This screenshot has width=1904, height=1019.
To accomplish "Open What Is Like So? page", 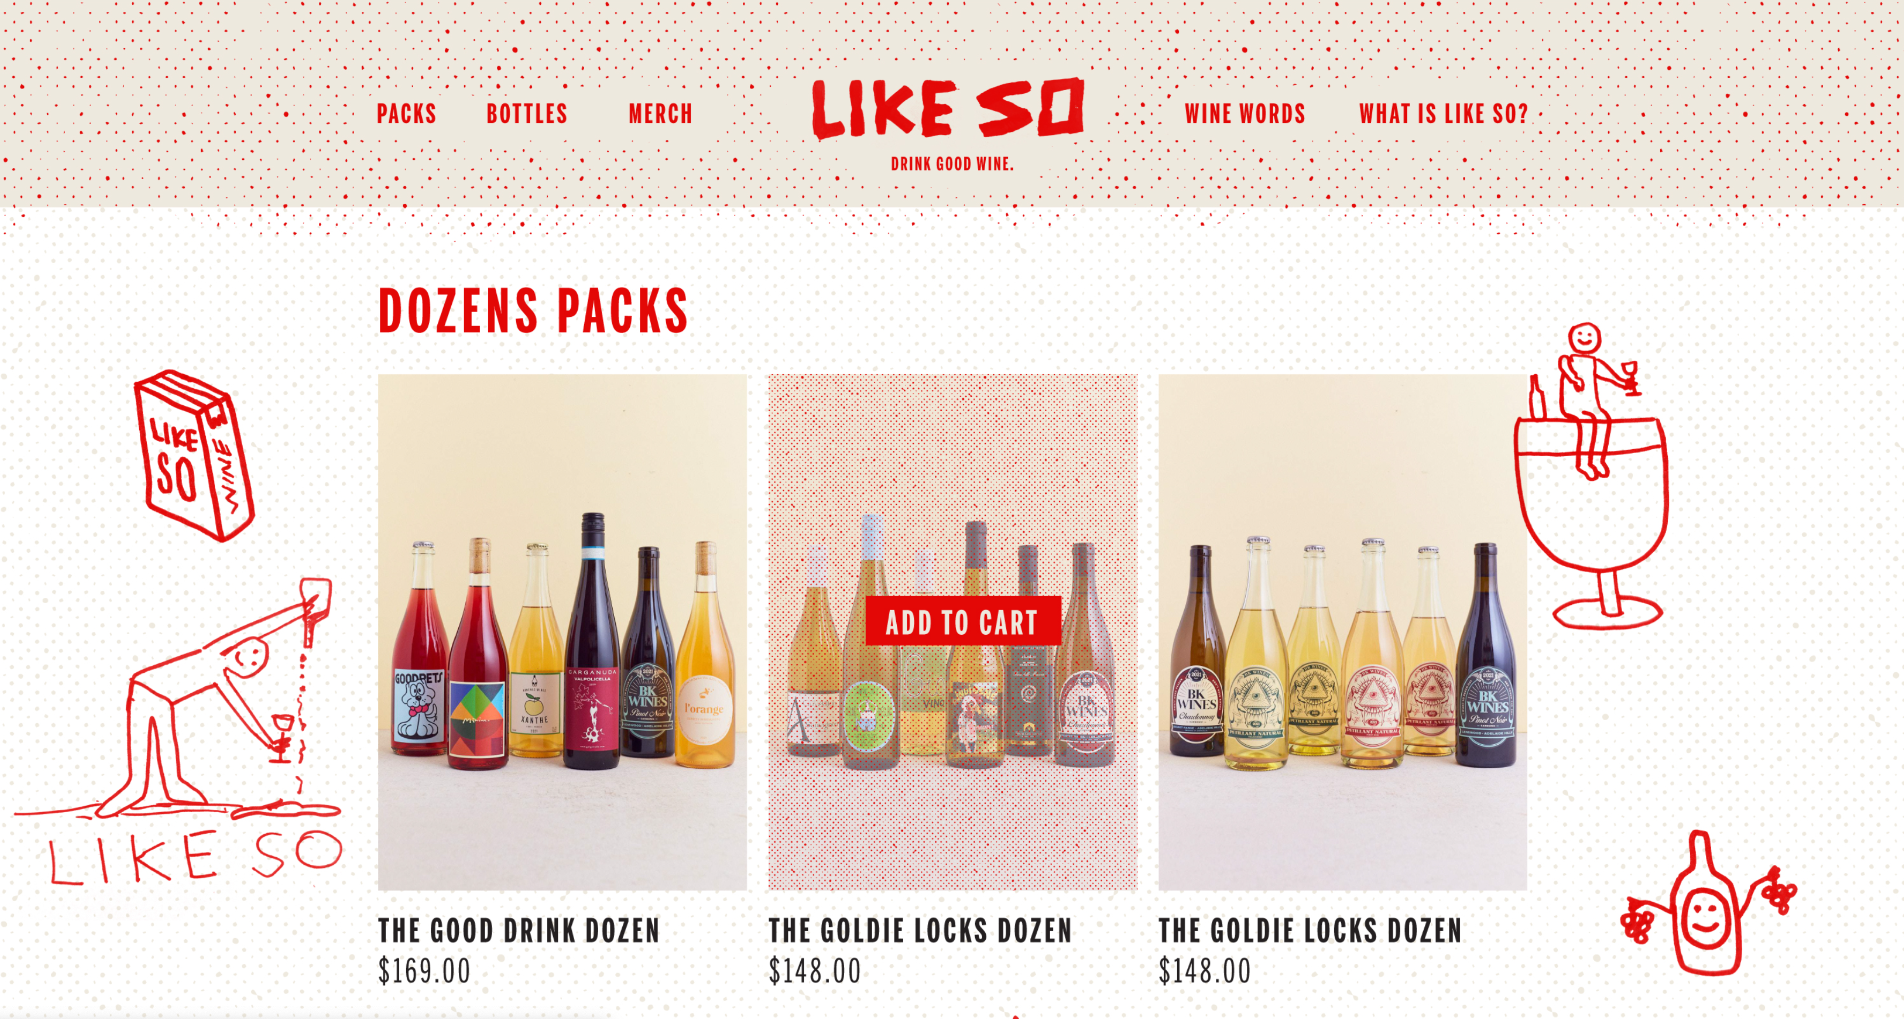I will [x=1443, y=114].
